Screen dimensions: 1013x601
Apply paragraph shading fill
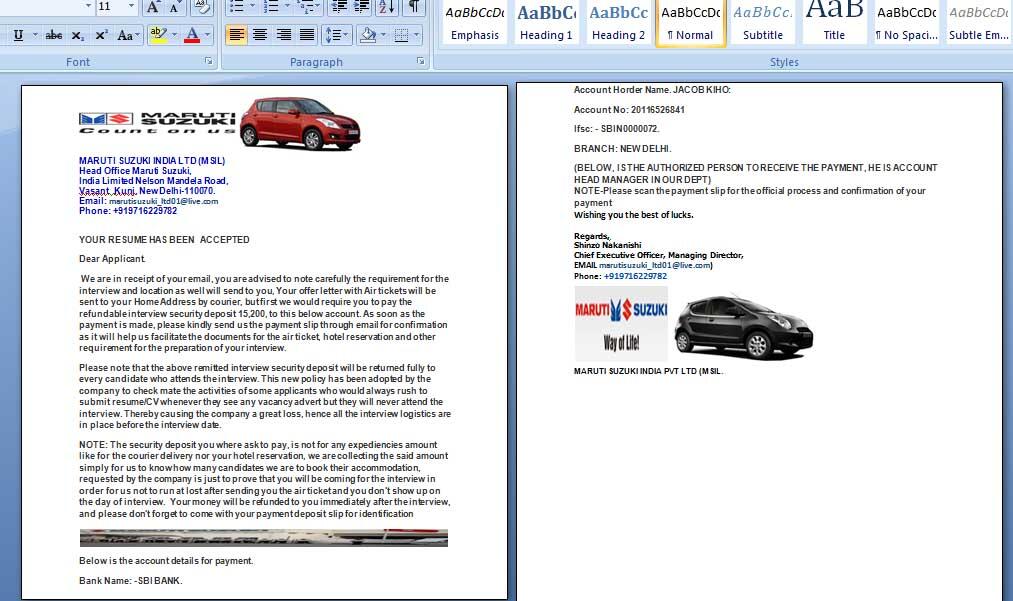[x=368, y=35]
